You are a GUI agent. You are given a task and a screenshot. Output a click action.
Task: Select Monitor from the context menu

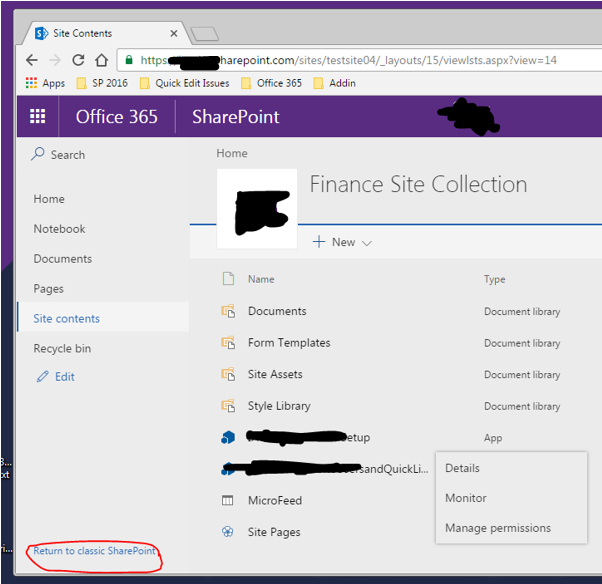(511, 498)
